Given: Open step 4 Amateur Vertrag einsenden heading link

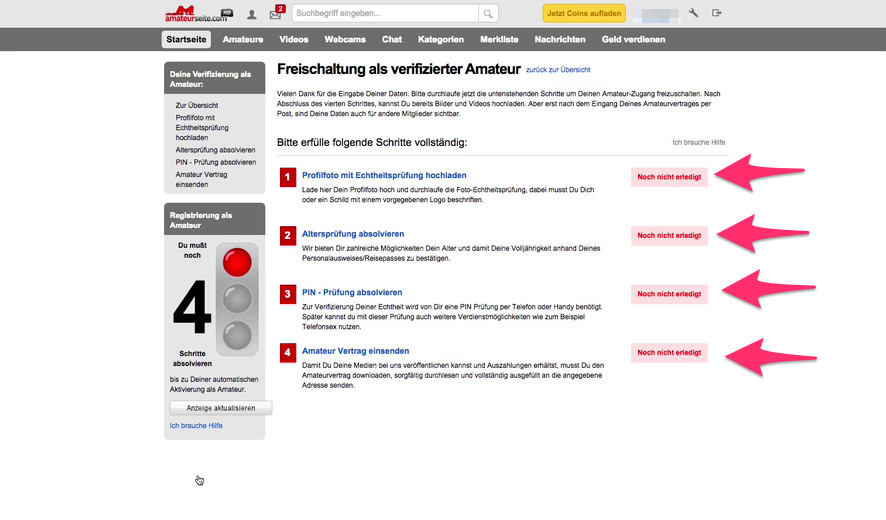Looking at the screenshot, I should pos(355,351).
